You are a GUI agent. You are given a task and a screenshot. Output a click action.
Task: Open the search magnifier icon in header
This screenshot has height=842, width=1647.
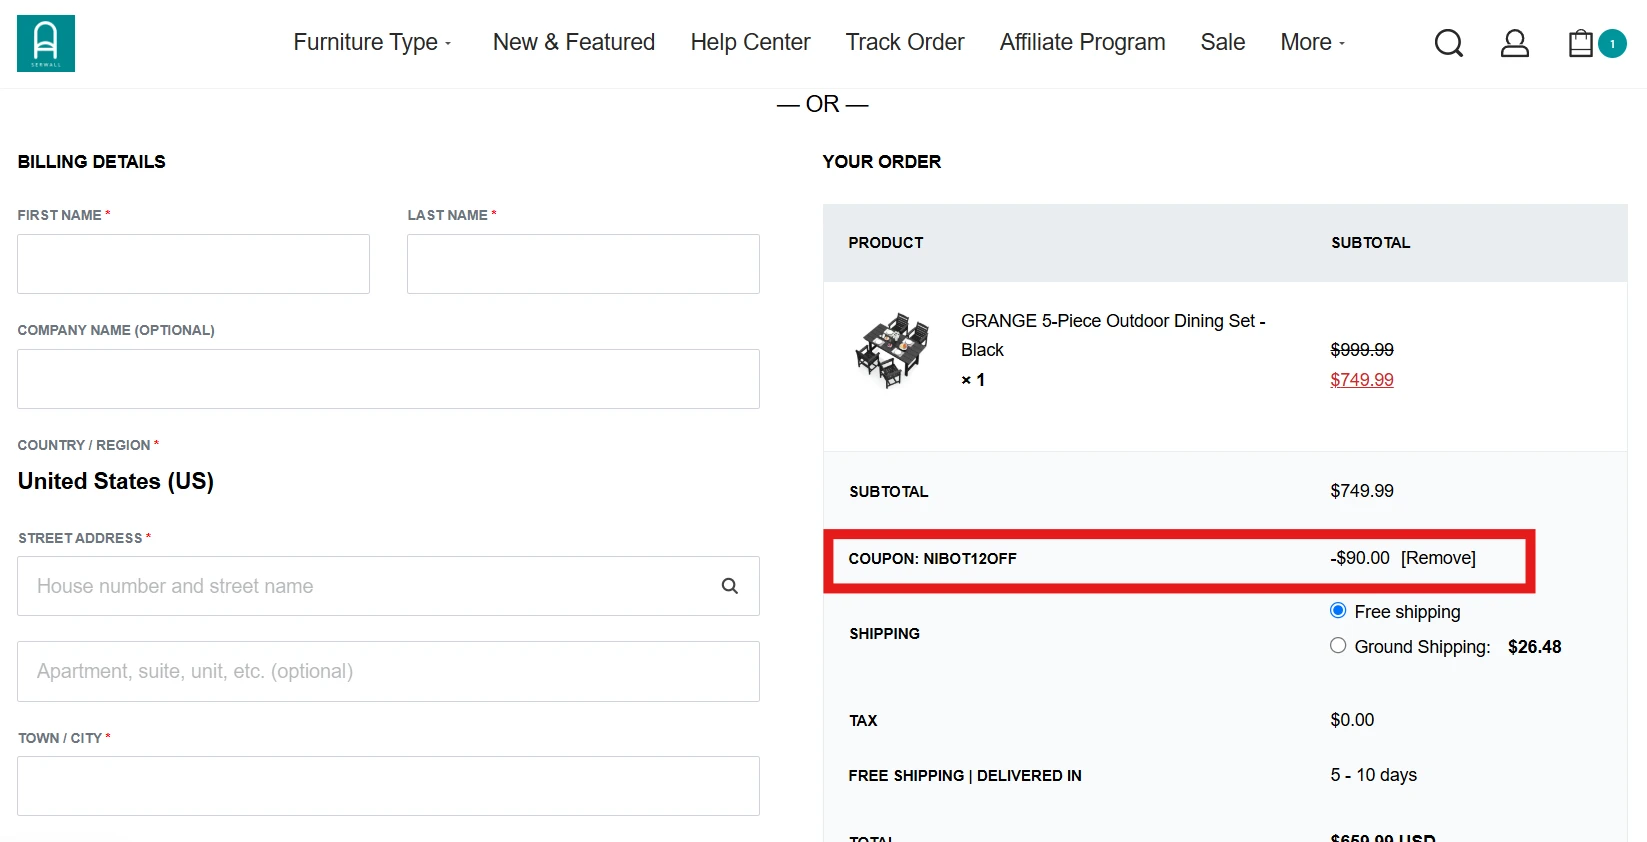click(1448, 43)
